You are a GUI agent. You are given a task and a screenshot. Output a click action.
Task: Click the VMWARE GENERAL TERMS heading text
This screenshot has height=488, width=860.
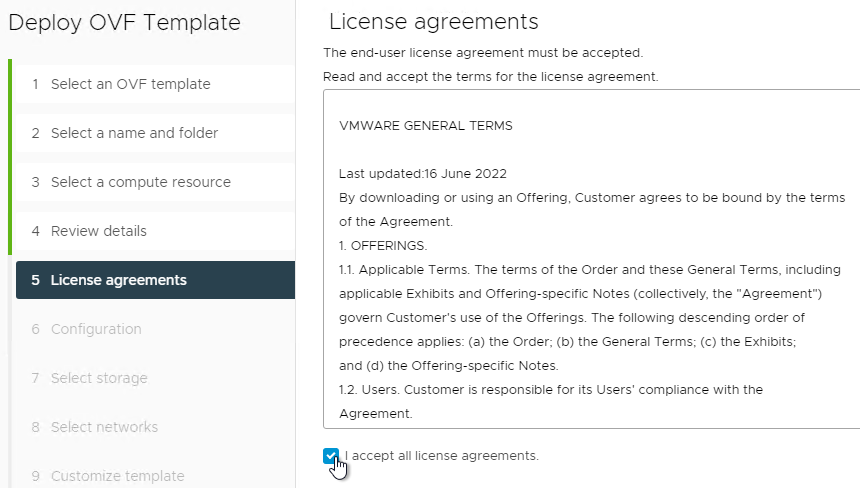[x=426, y=126]
